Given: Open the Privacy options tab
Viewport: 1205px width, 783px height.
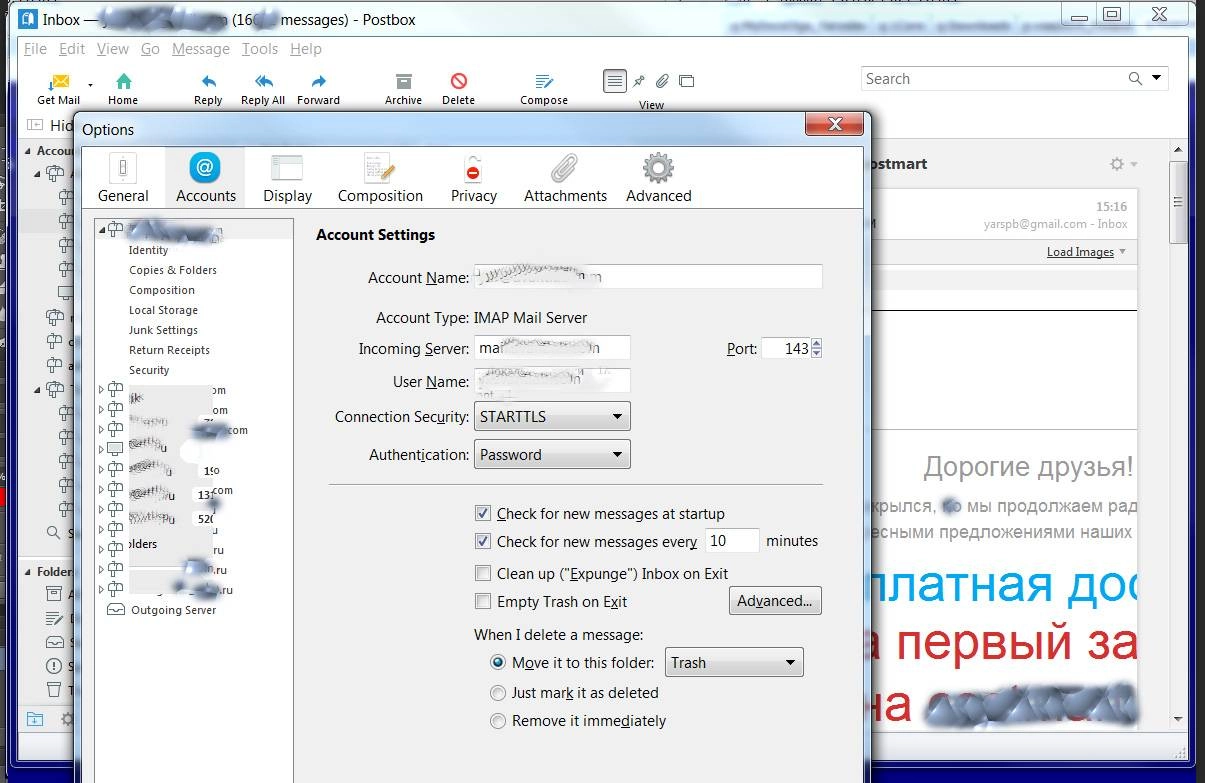Looking at the screenshot, I should [474, 179].
